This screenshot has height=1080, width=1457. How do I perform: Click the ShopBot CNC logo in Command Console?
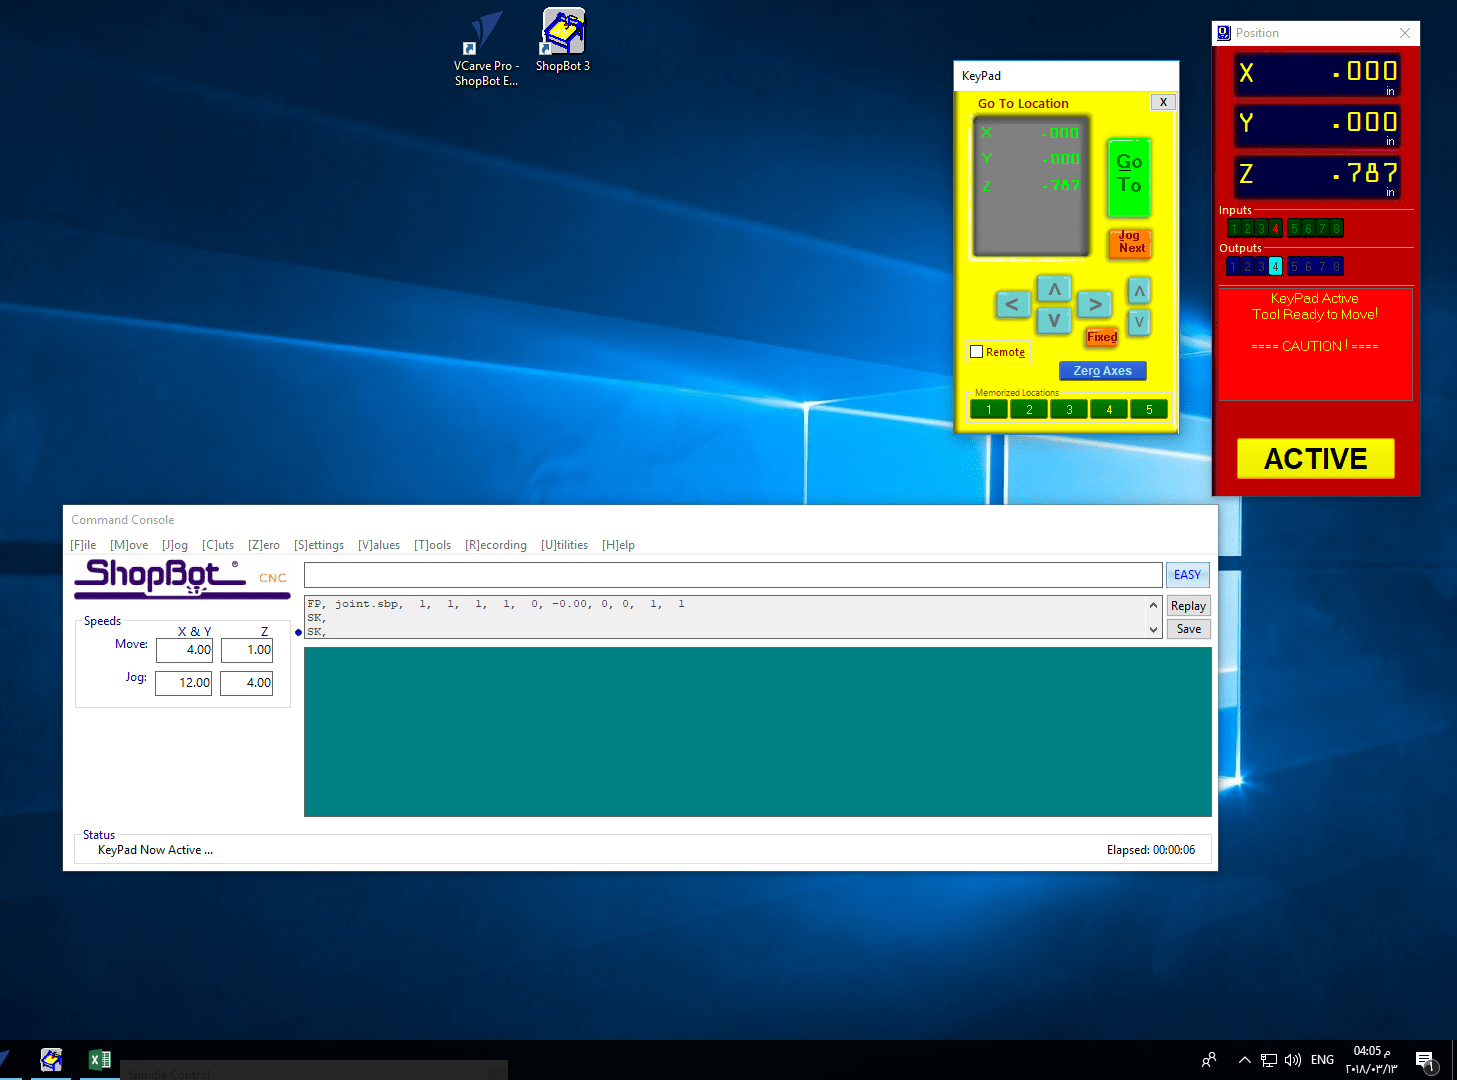[x=182, y=578]
